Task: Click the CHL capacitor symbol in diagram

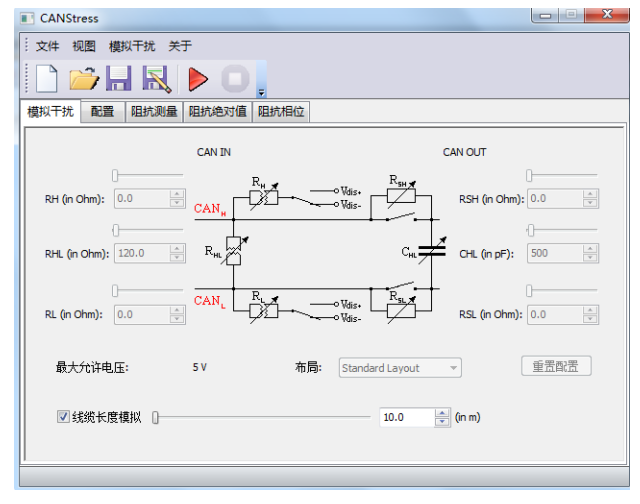Action: pos(432,251)
